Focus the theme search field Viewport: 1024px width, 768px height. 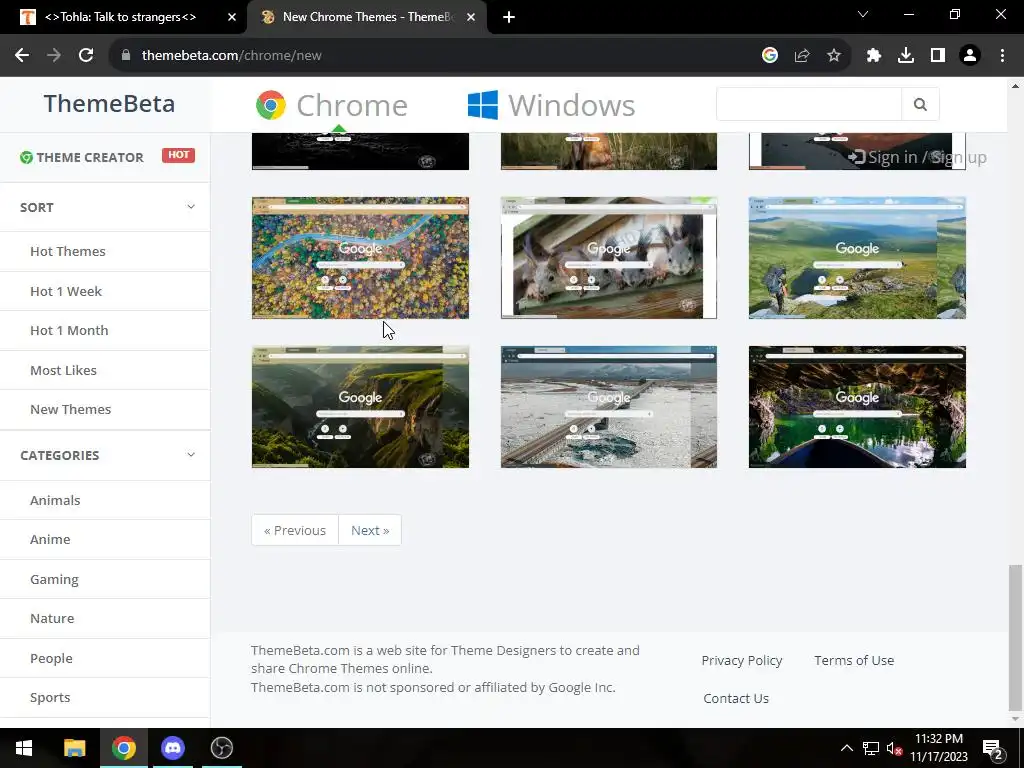click(809, 104)
